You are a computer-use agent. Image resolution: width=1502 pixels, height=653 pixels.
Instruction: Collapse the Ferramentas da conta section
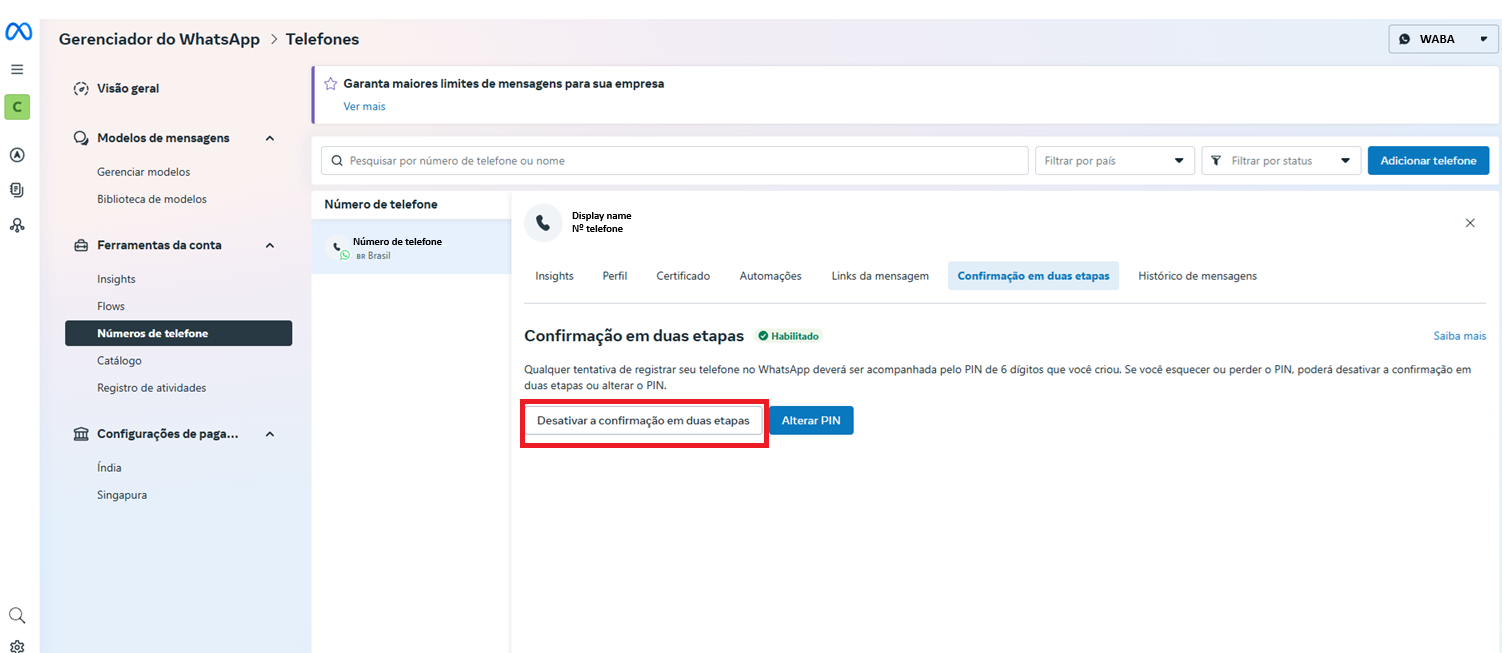click(270, 245)
